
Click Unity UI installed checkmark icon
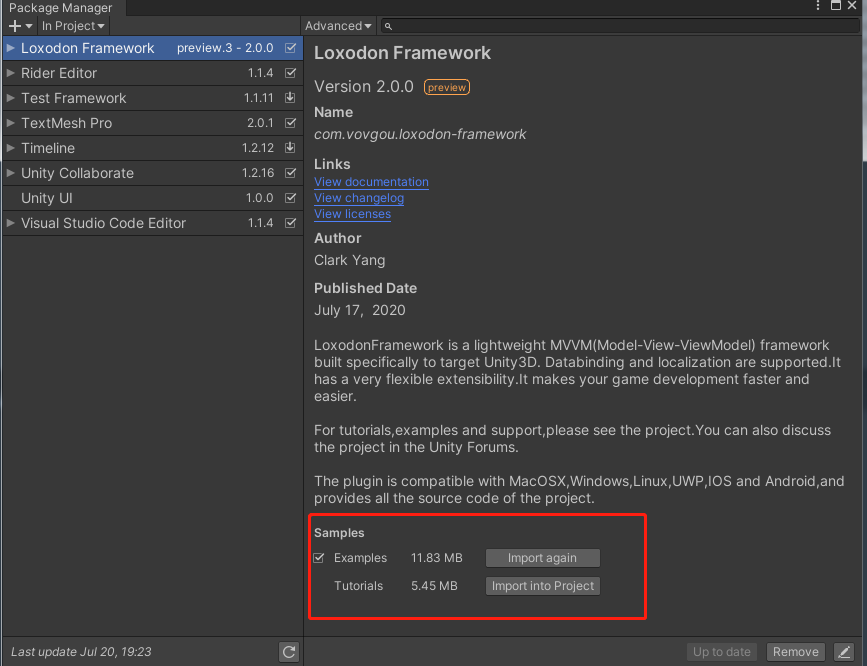pos(290,198)
